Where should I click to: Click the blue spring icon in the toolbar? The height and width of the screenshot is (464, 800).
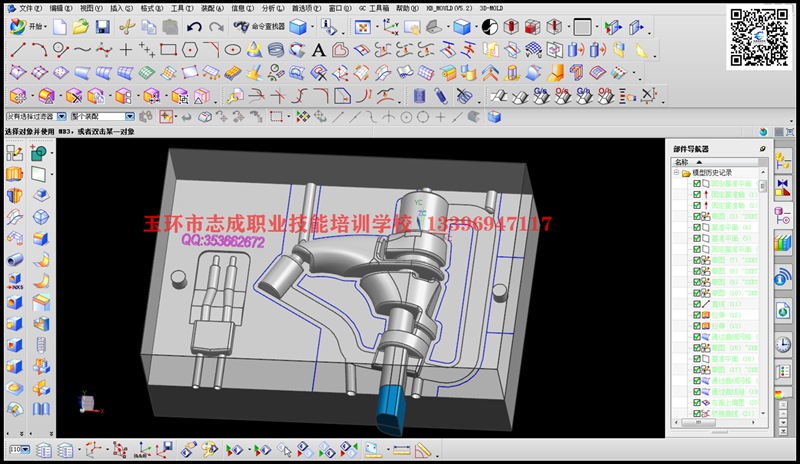coord(441,95)
